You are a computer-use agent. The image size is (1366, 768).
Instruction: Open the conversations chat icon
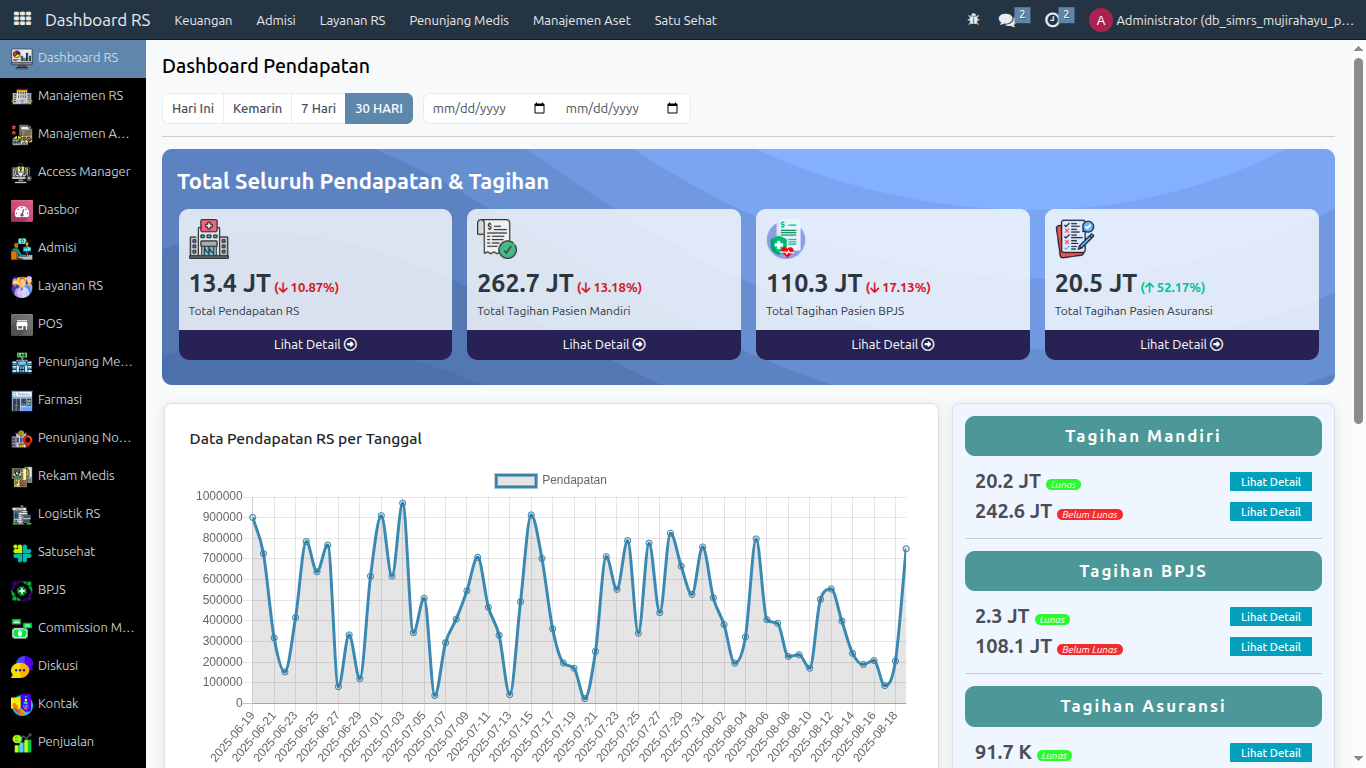pos(1007,20)
